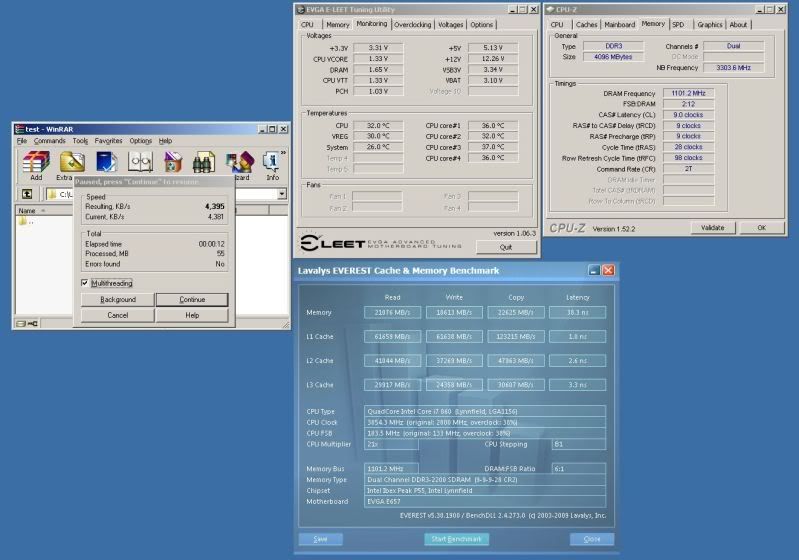Click the CPU-Z title bar icon
799x560 pixels.
tap(551, 9)
